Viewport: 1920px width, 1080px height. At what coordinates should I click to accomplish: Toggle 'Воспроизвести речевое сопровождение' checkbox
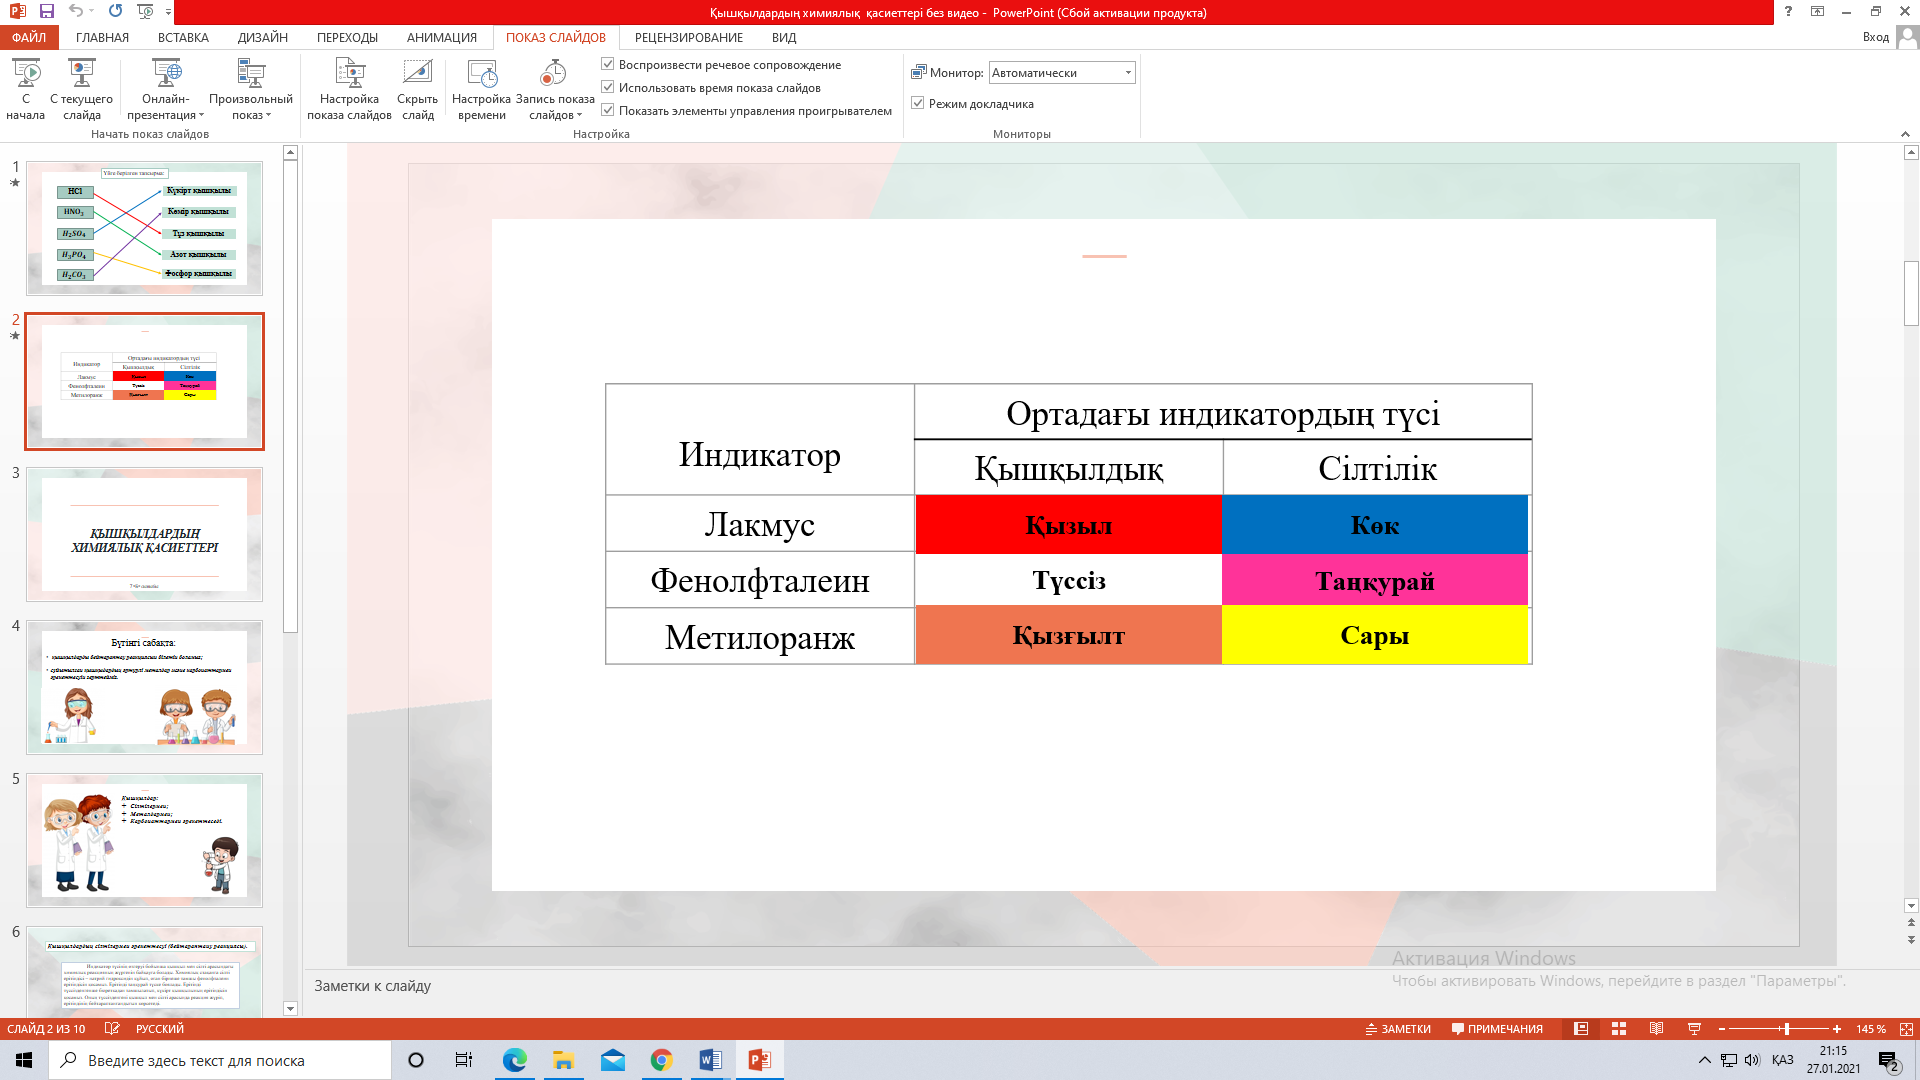click(607, 64)
